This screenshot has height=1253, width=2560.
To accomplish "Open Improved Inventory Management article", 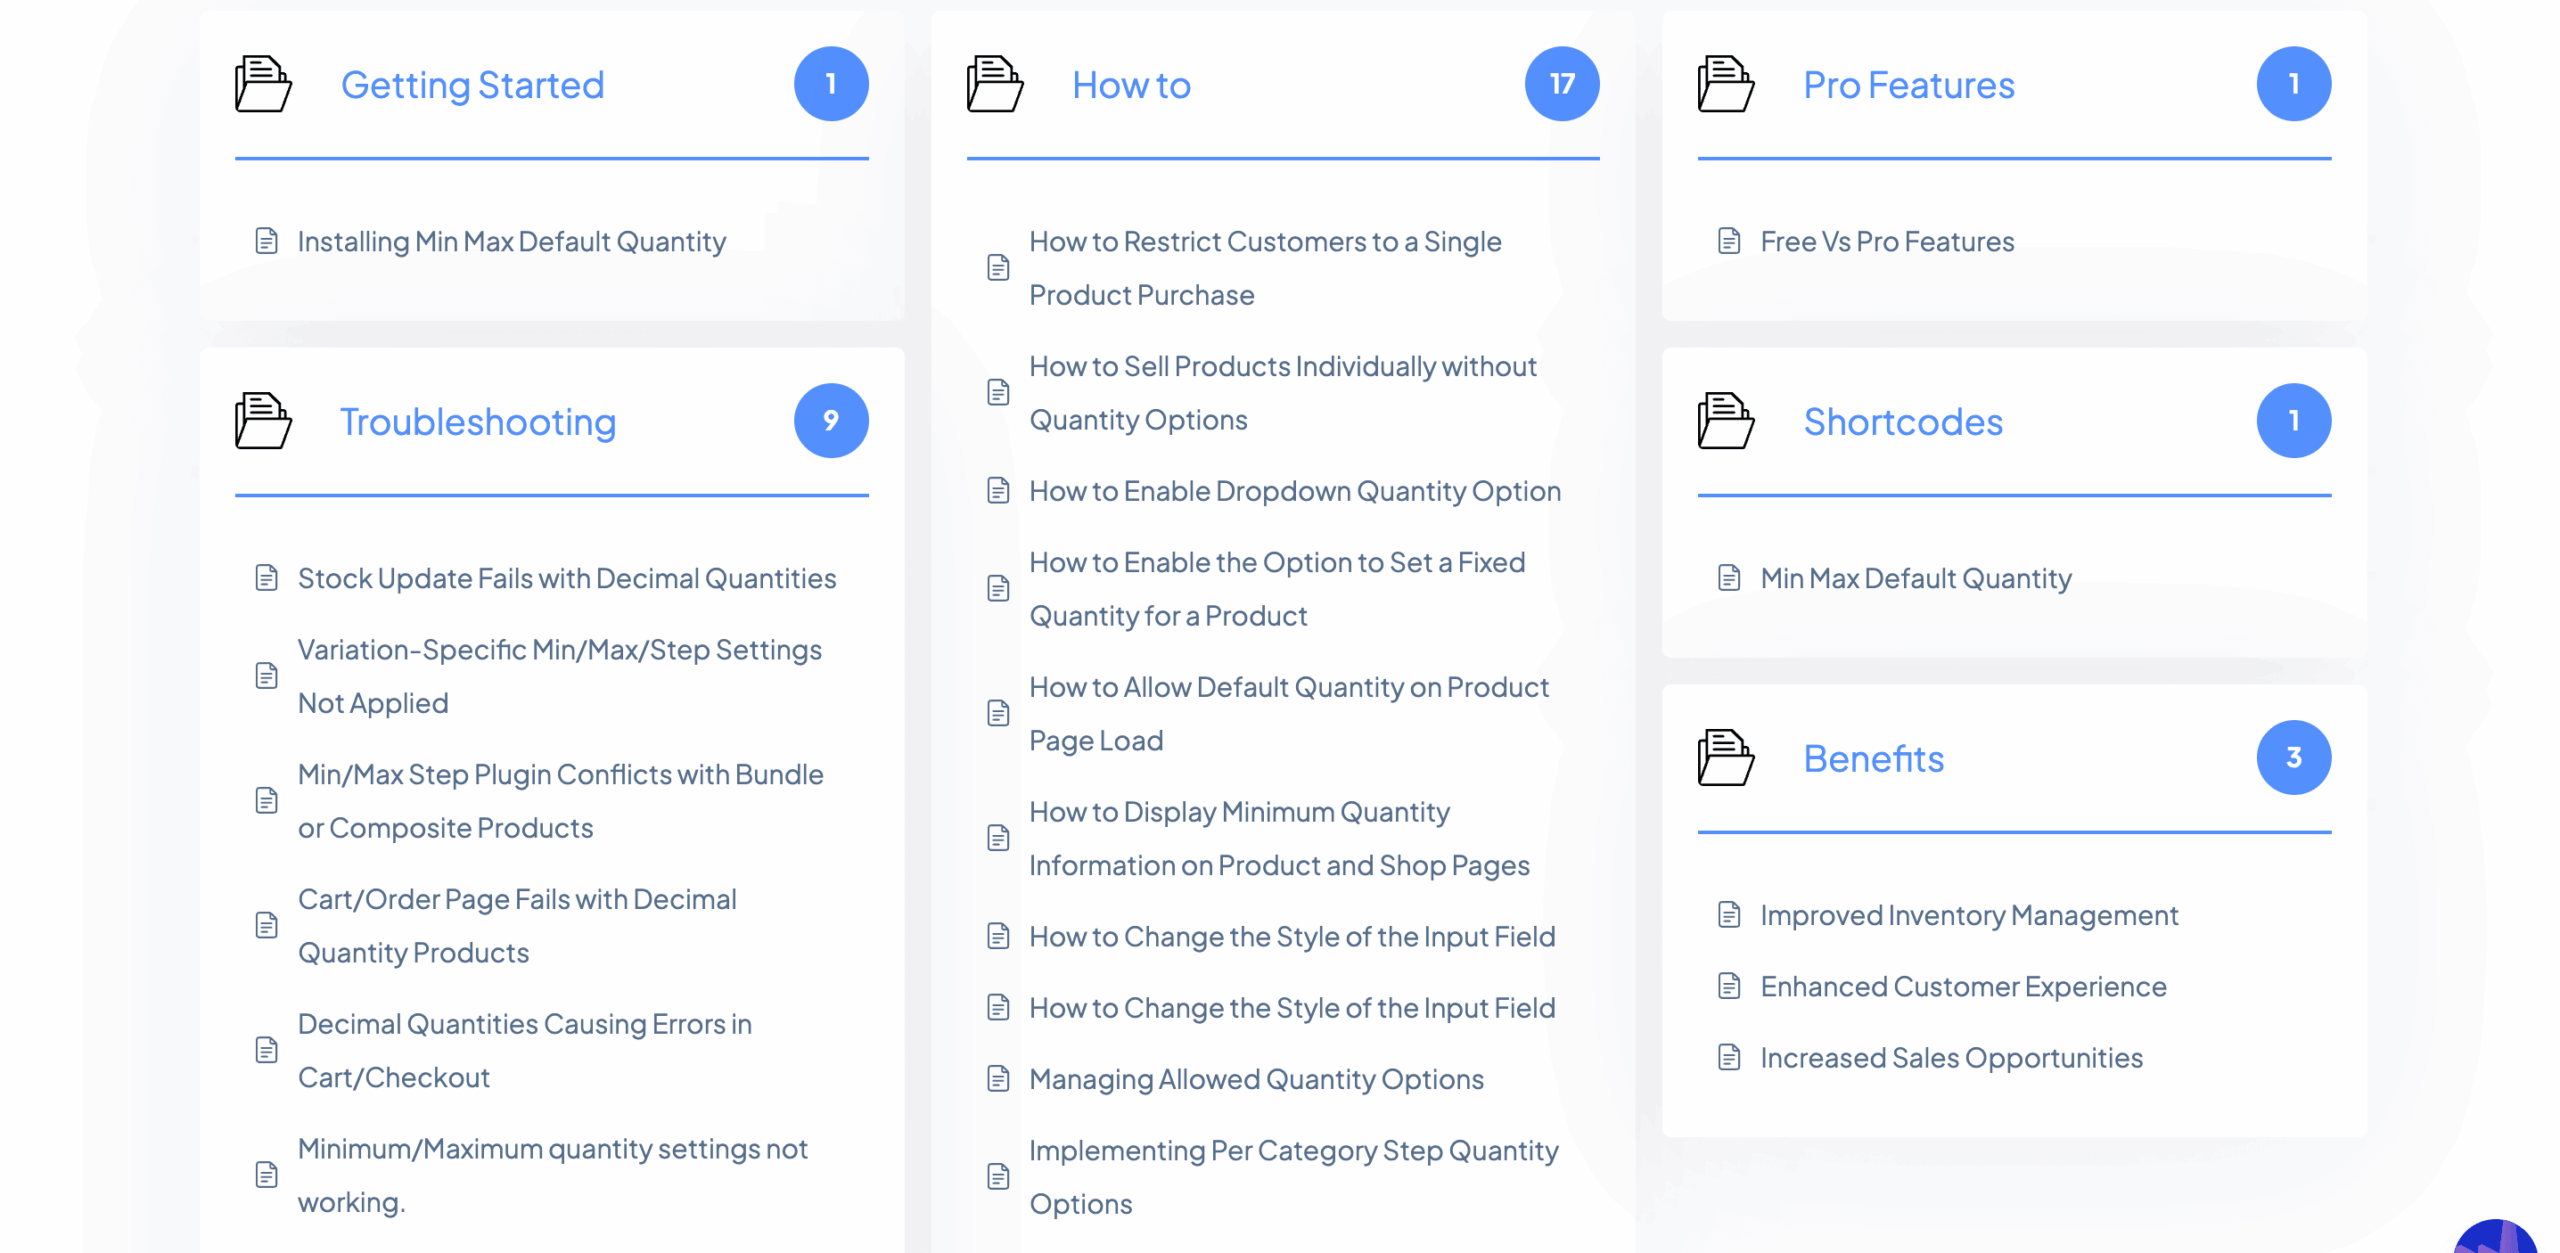I will (x=1968, y=916).
